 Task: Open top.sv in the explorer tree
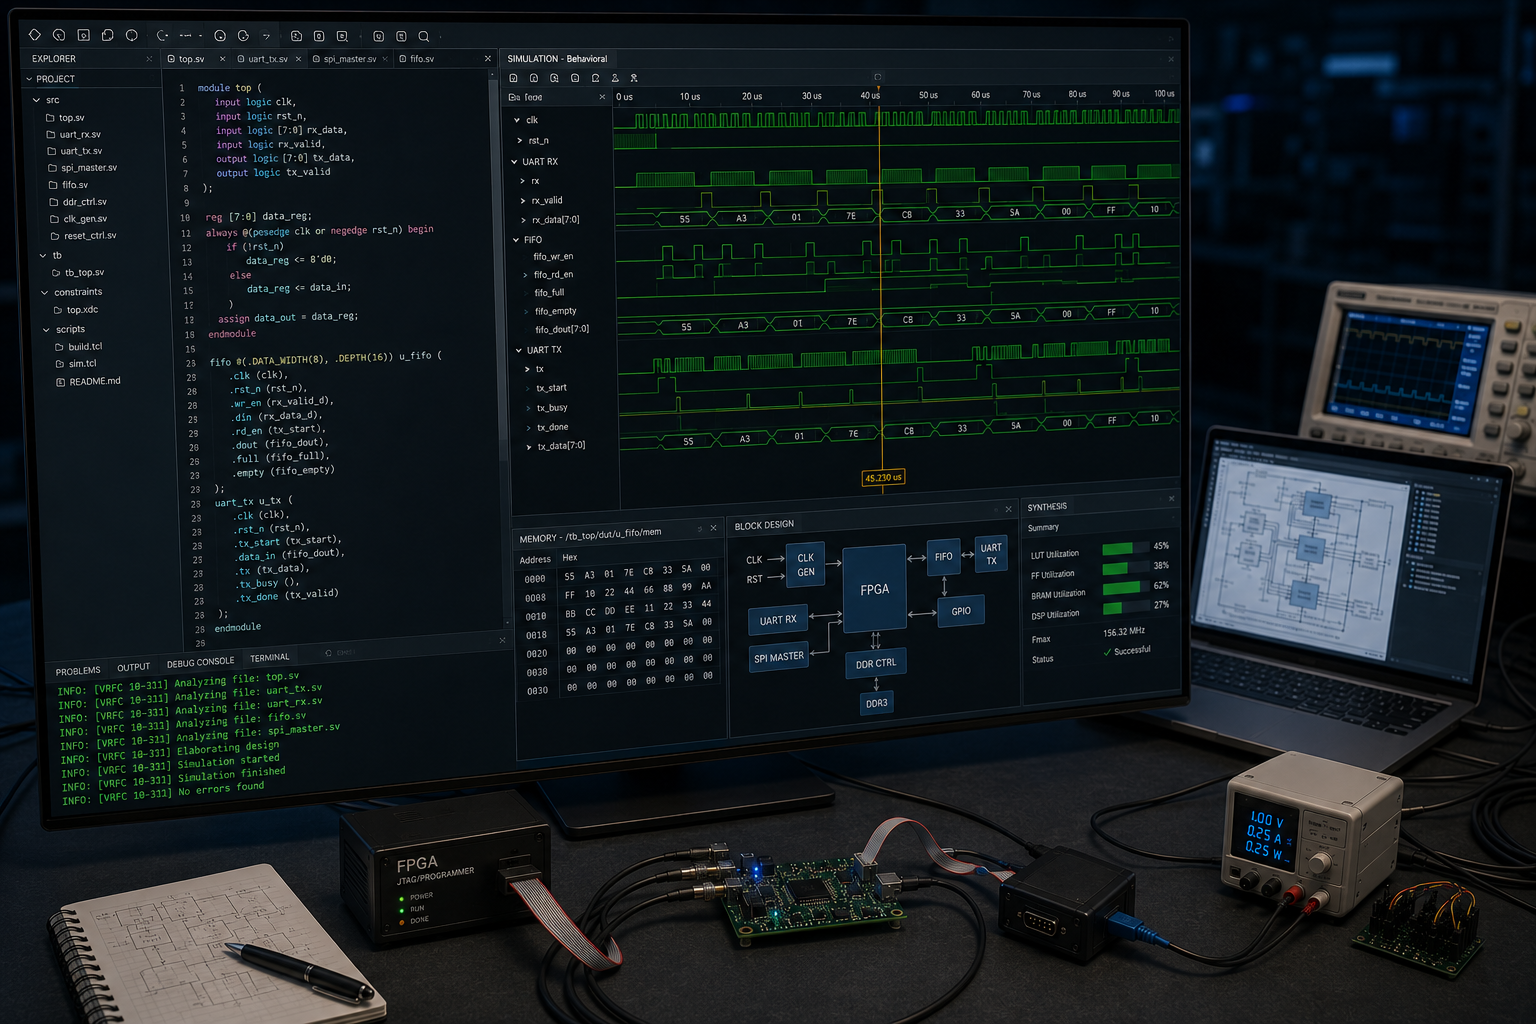[66, 118]
